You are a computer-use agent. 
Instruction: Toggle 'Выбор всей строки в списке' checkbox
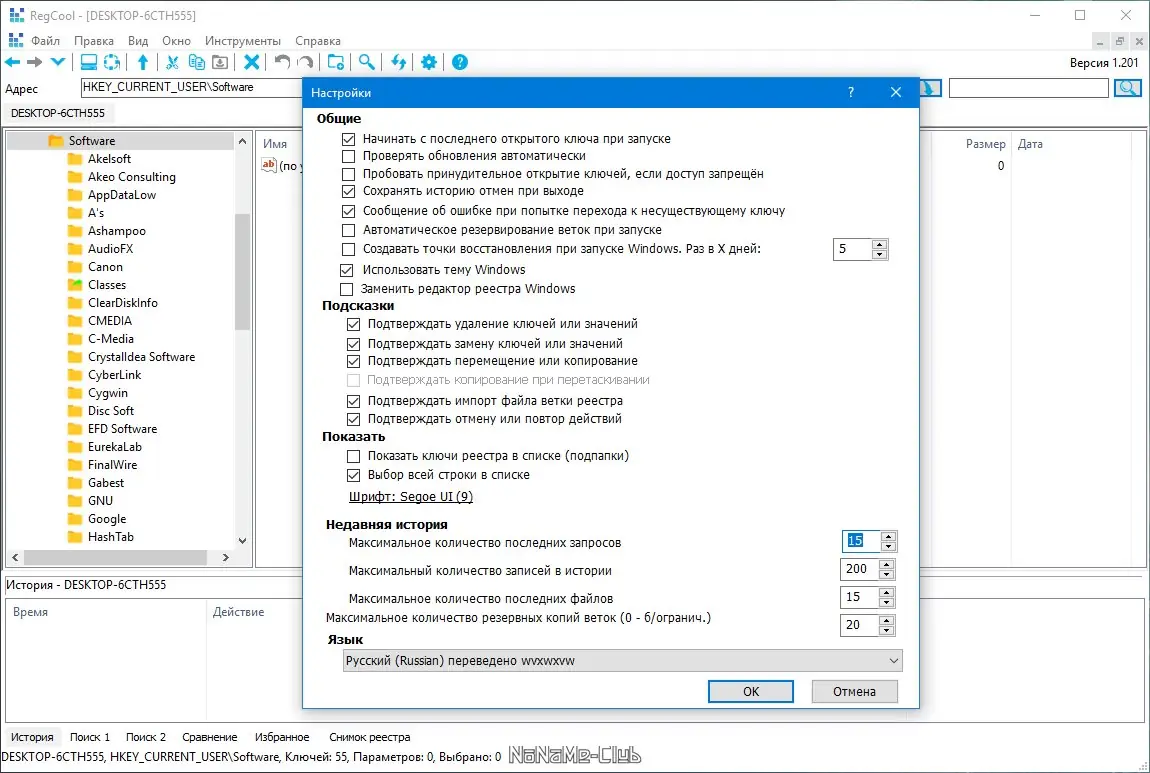354,475
